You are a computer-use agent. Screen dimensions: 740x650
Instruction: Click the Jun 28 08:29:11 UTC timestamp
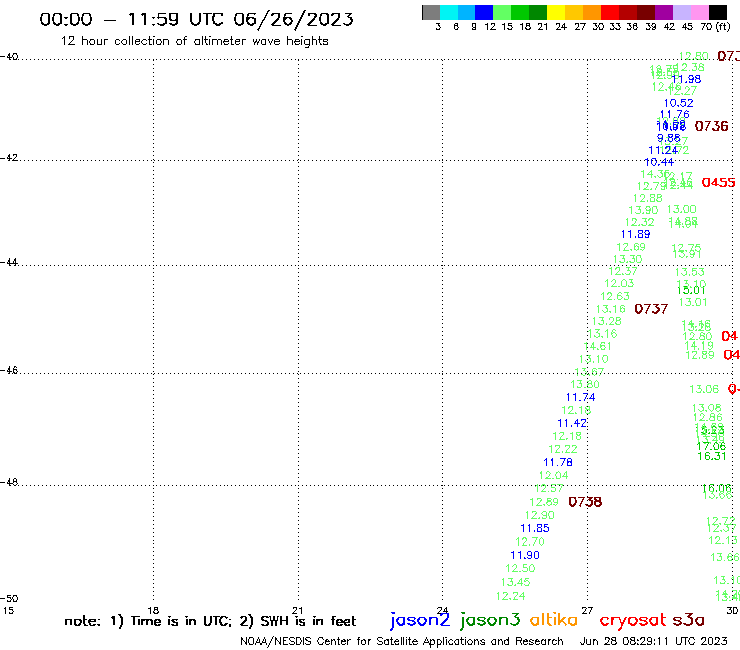point(653,641)
